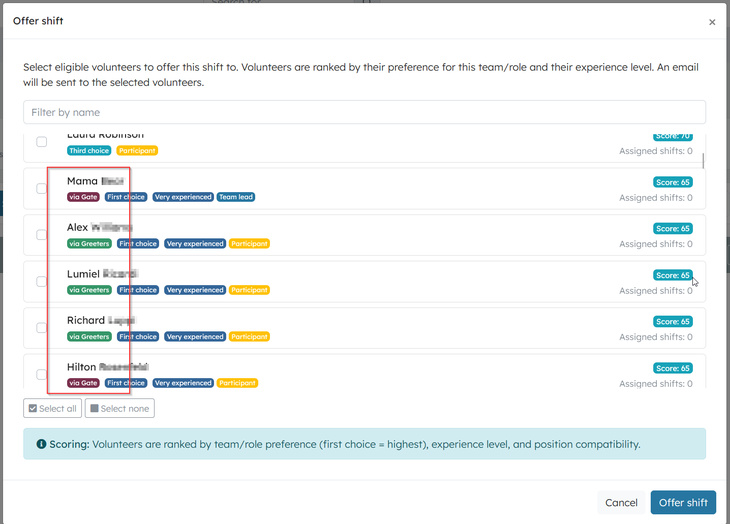Click the Cancel button
The image size is (730, 524).
[x=620, y=502]
